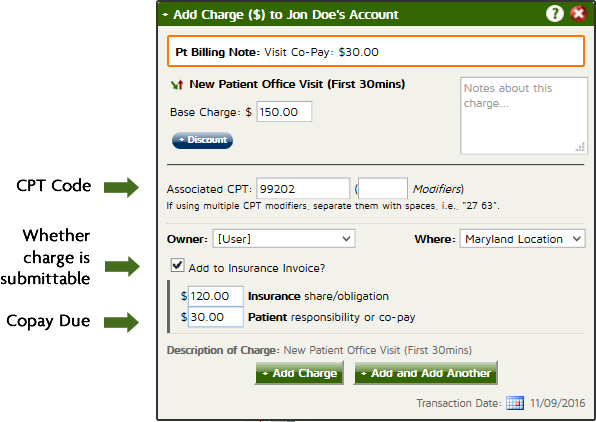This screenshot has width=596, height=422.
Task: Open the Owner dropdown showing [User]
Action: coord(284,239)
